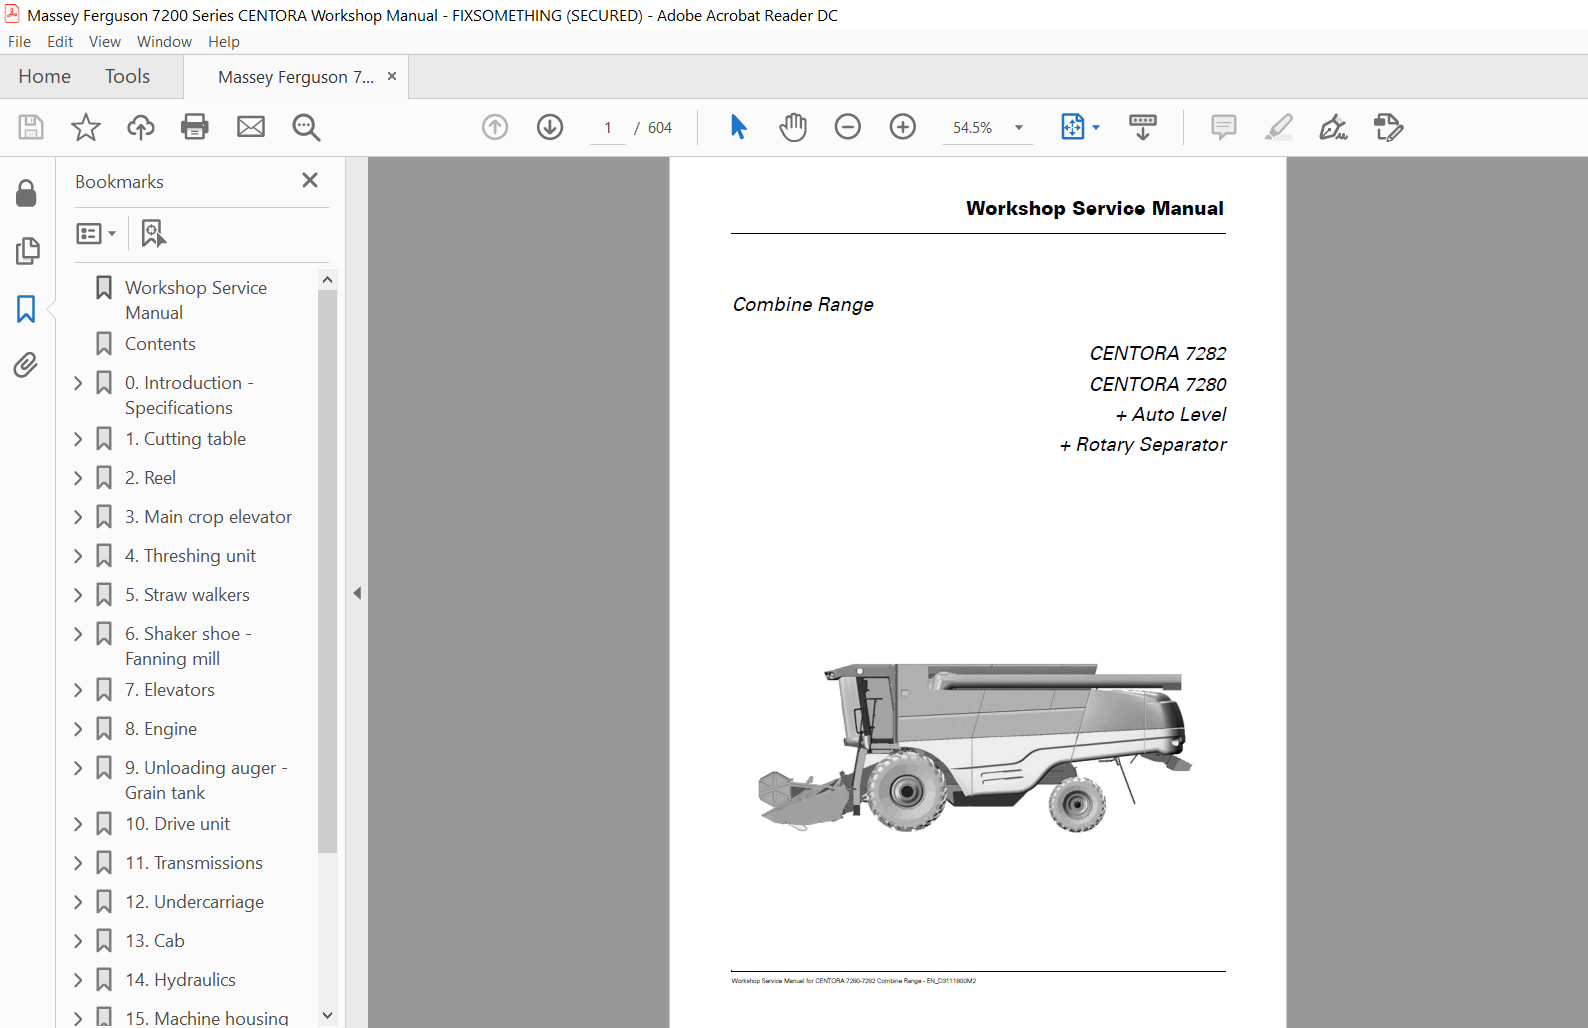The width and height of the screenshot is (1588, 1028).
Task: Open the 10. Drive unit bookmark
Action: (x=177, y=824)
